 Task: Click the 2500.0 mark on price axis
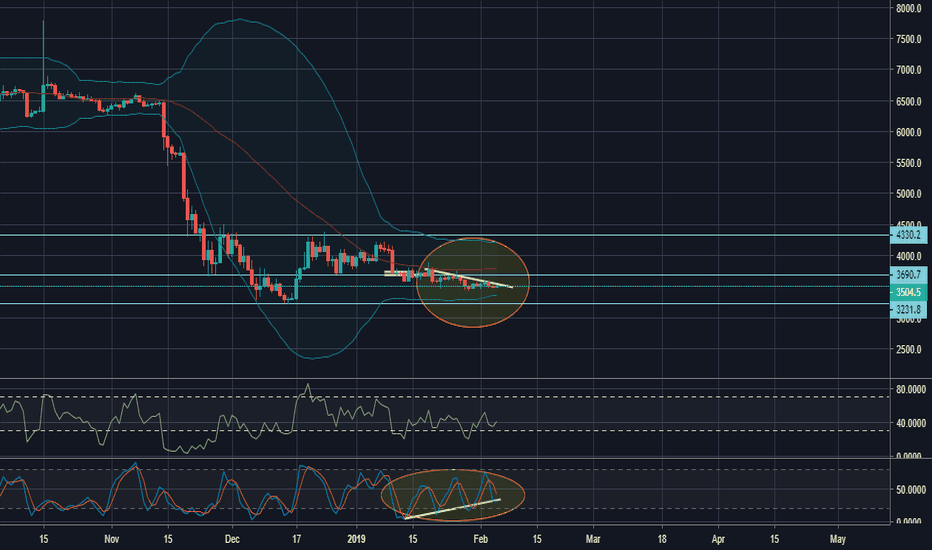point(909,349)
